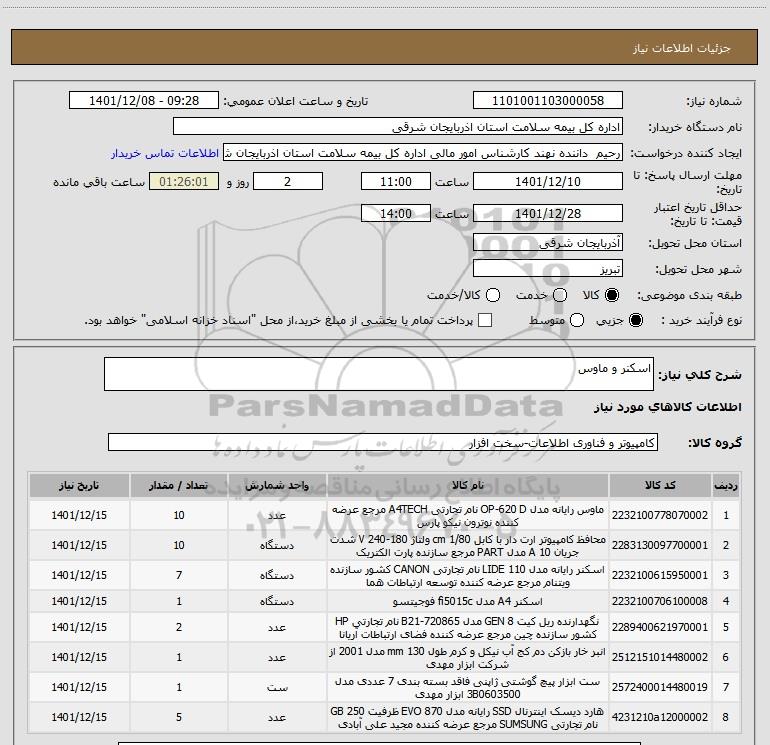Select the جزیی purchase type radio
The width and height of the screenshot is (770, 745).
tap(636, 320)
